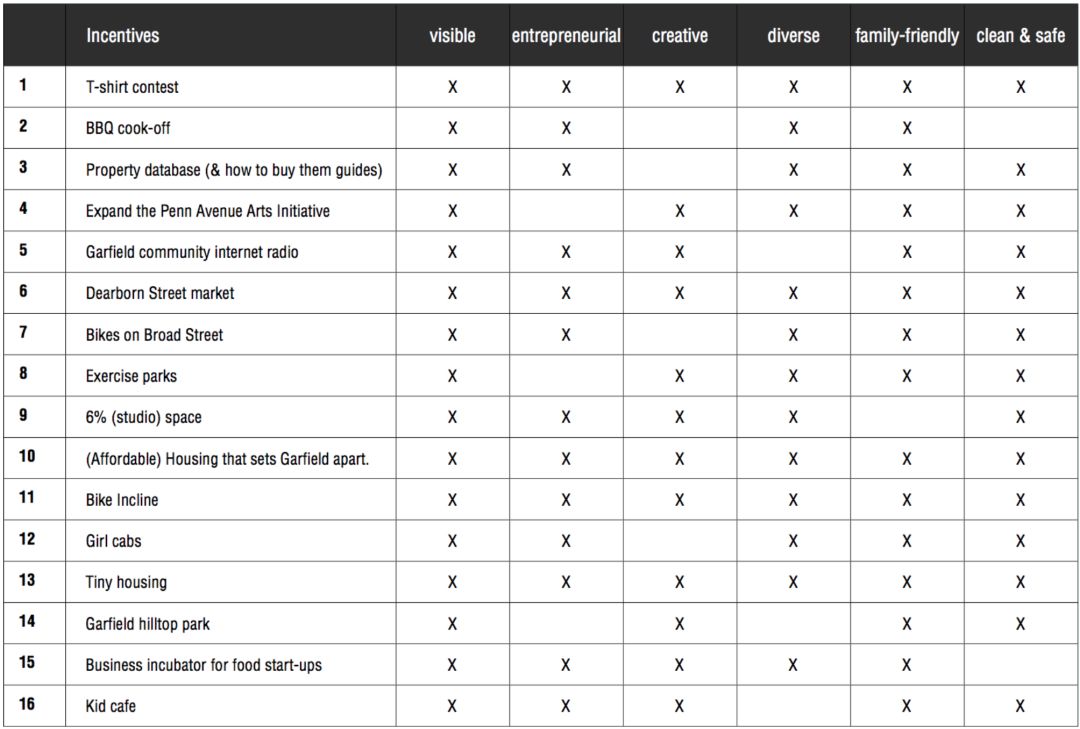Click the 'diverse' column header
This screenshot has width=1080, height=729.
(793, 36)
